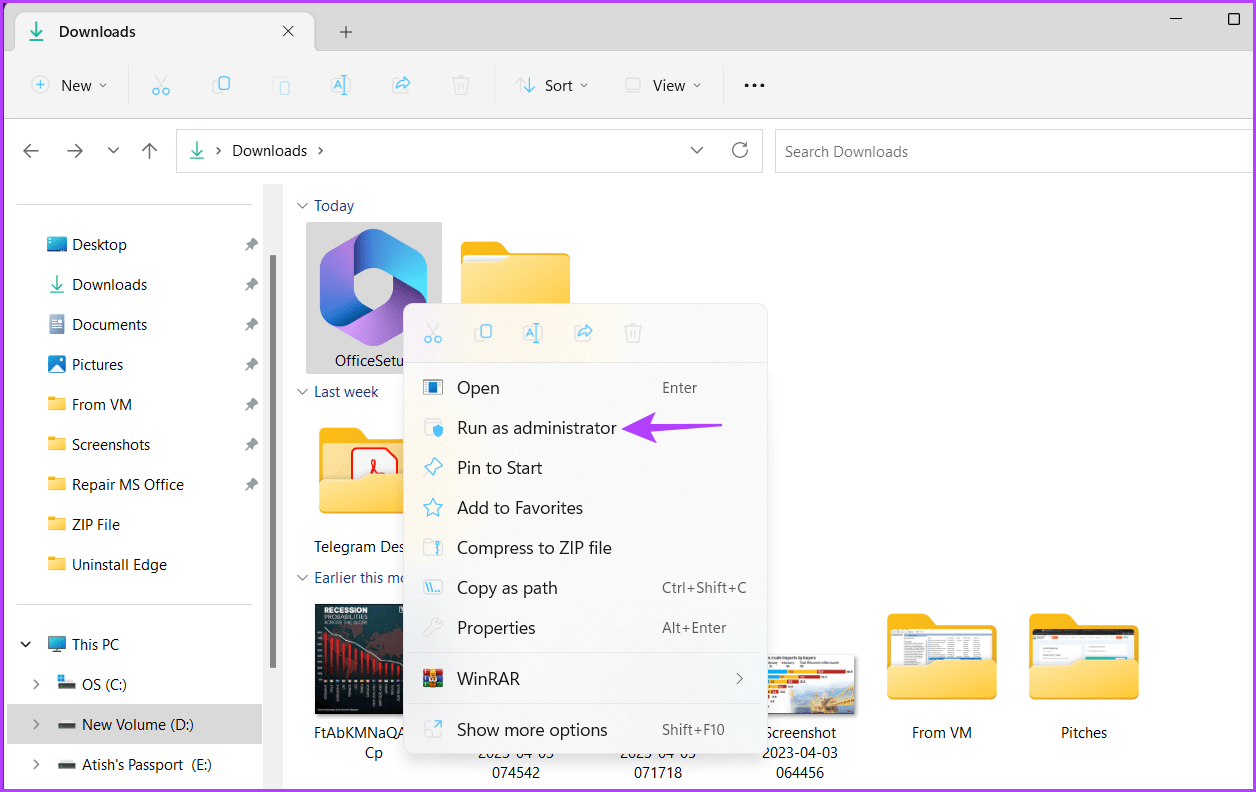Click the Copy icon in the context menu toolbar
The width and height of the screenshot is (1256, 792).
[x=483, y=332]
